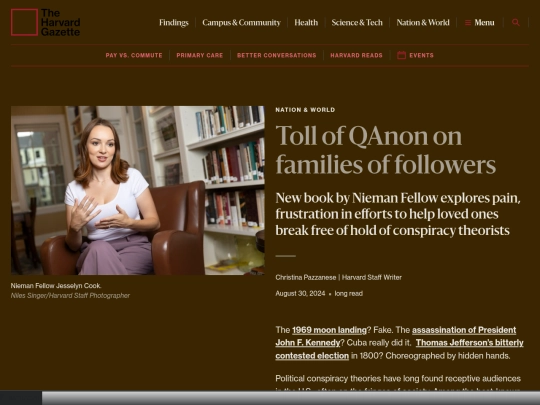This screenshot has width=540, height=405.
Task: Open Nation & World nav item
Action: 423,23
